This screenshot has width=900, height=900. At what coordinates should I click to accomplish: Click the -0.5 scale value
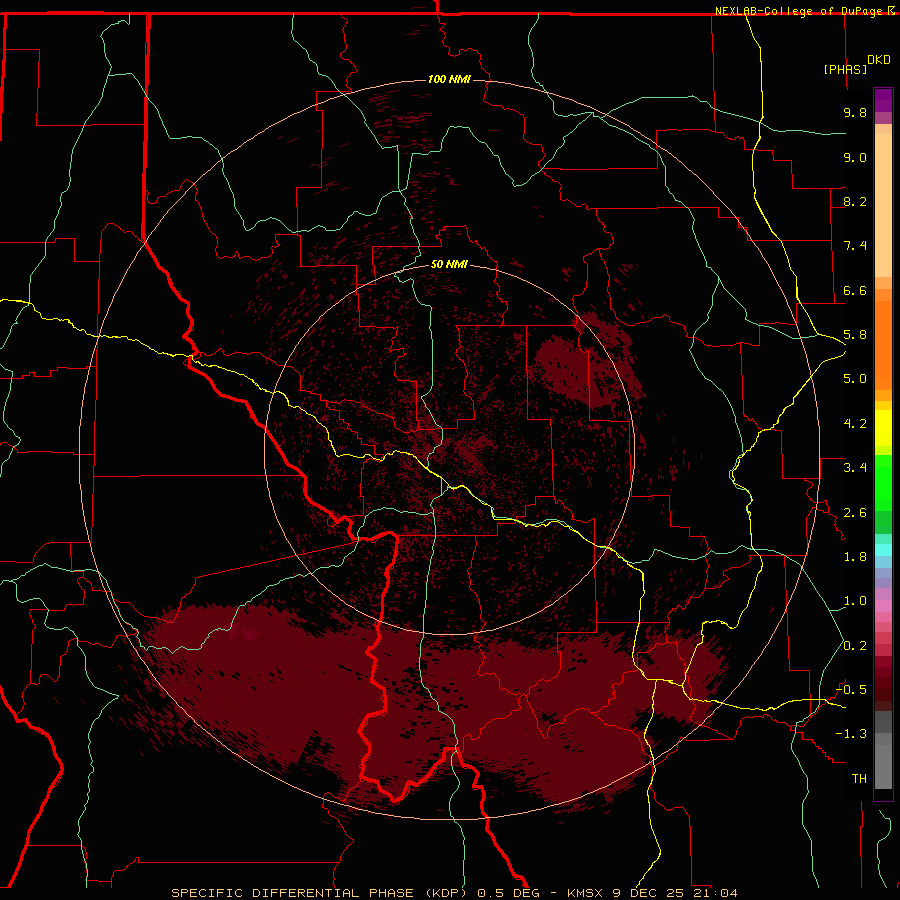[x=851, y=690]
